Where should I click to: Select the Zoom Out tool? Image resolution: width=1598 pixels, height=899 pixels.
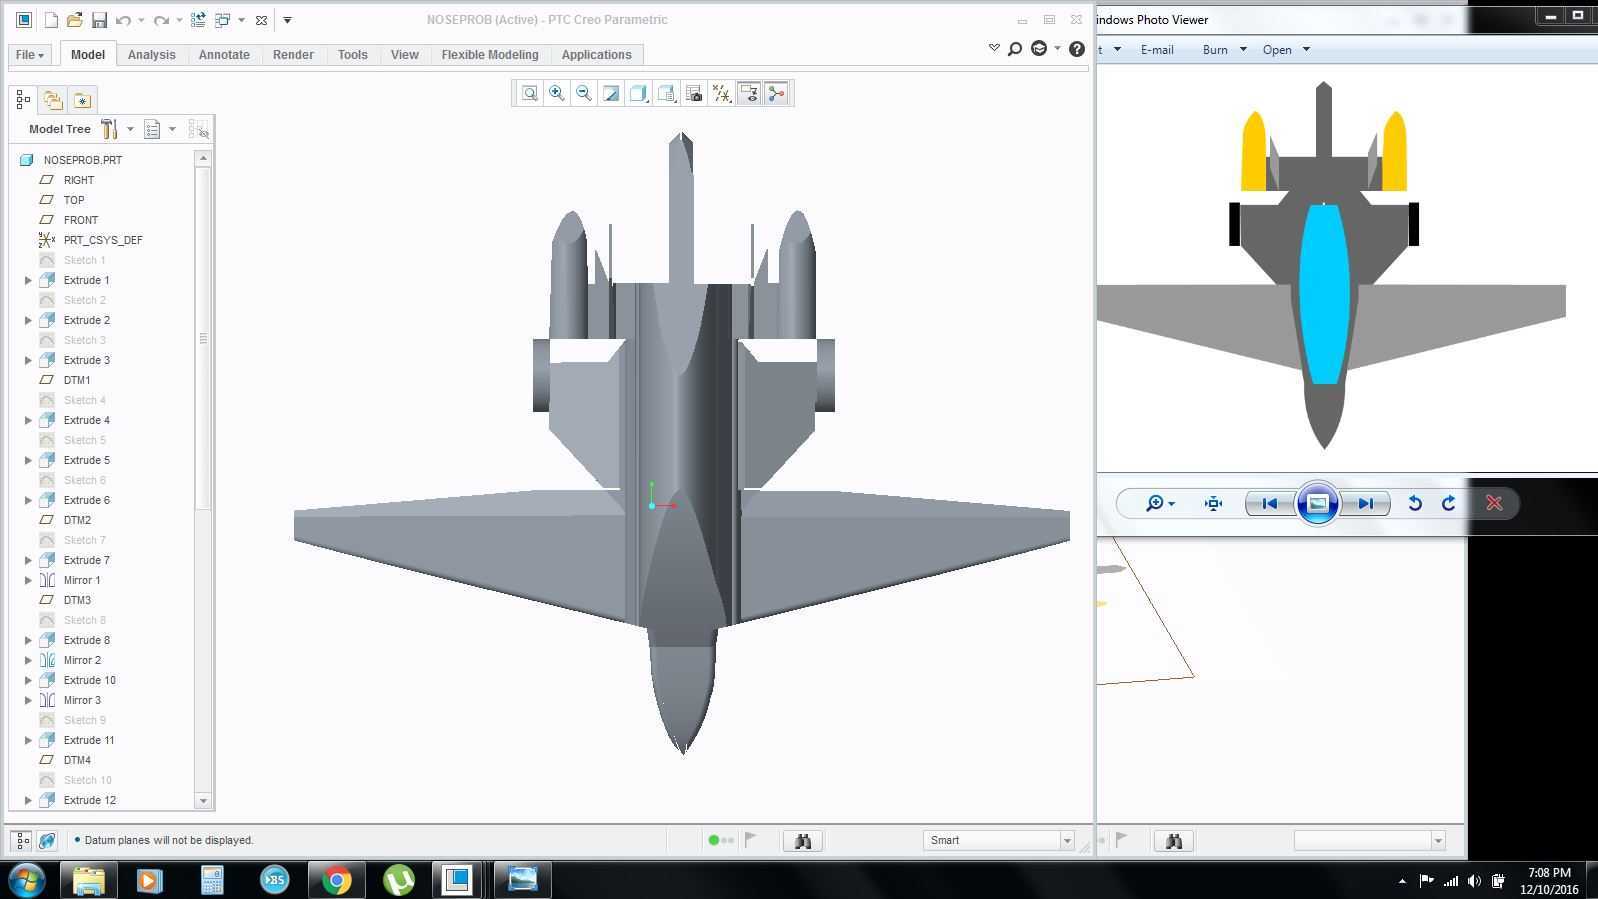tap(584, 93)
